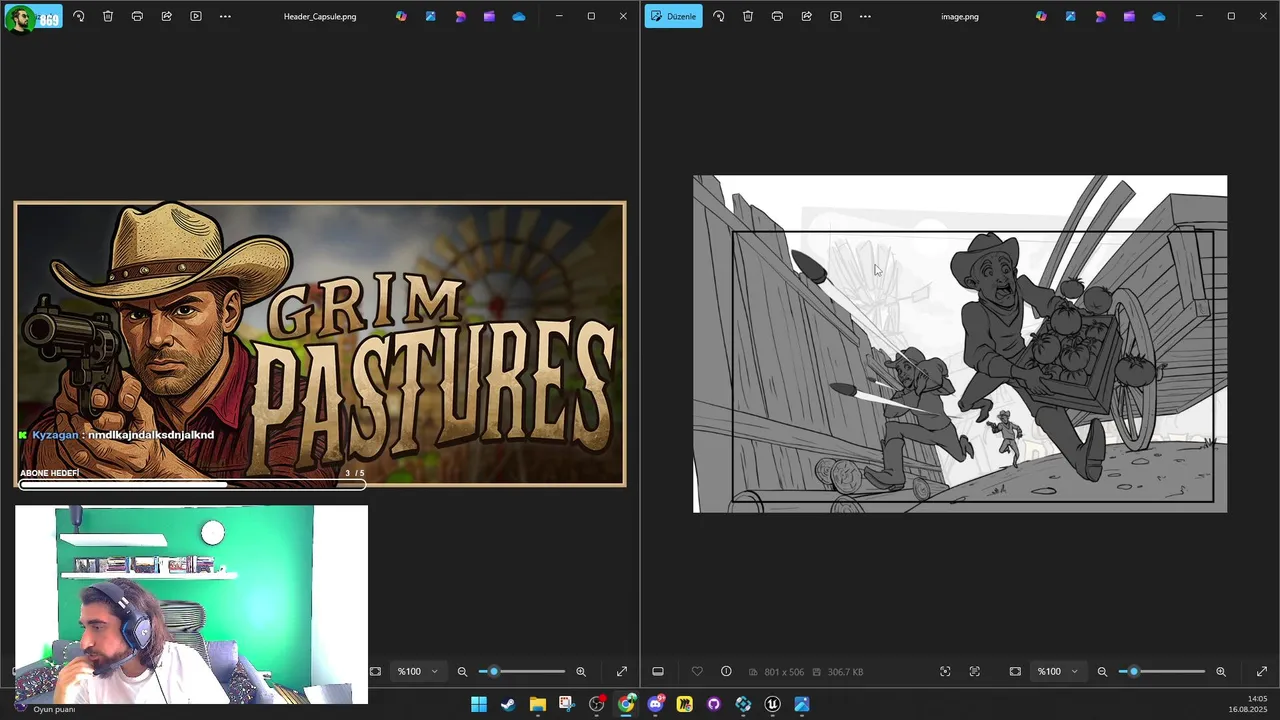Click Designer icon in Header_Capsule.png window

tap(460, 16)
